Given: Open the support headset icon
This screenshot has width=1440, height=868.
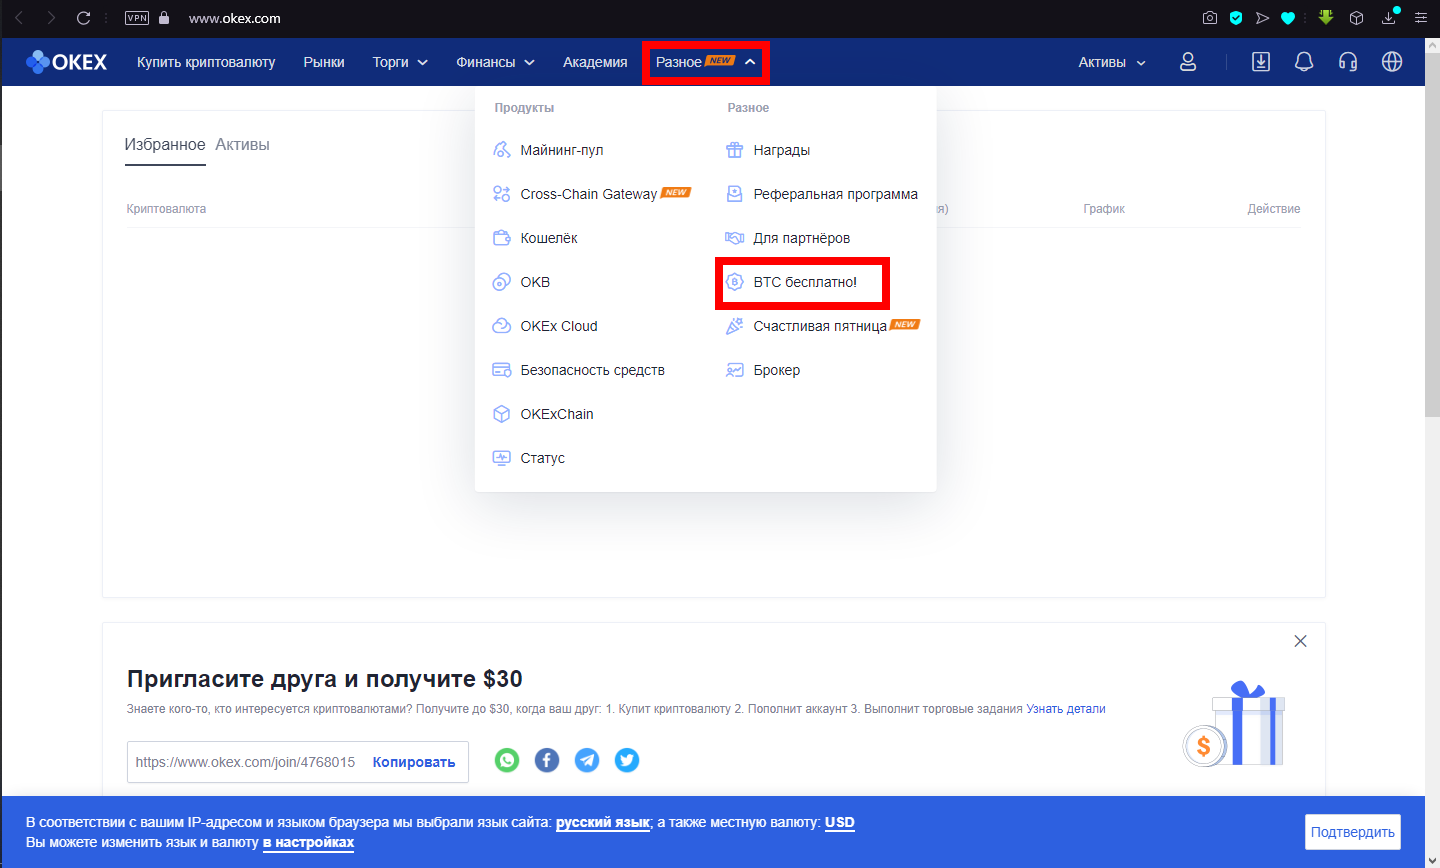Looking at the screenshot, I should pyautogui.click(x=1348, y=62).
